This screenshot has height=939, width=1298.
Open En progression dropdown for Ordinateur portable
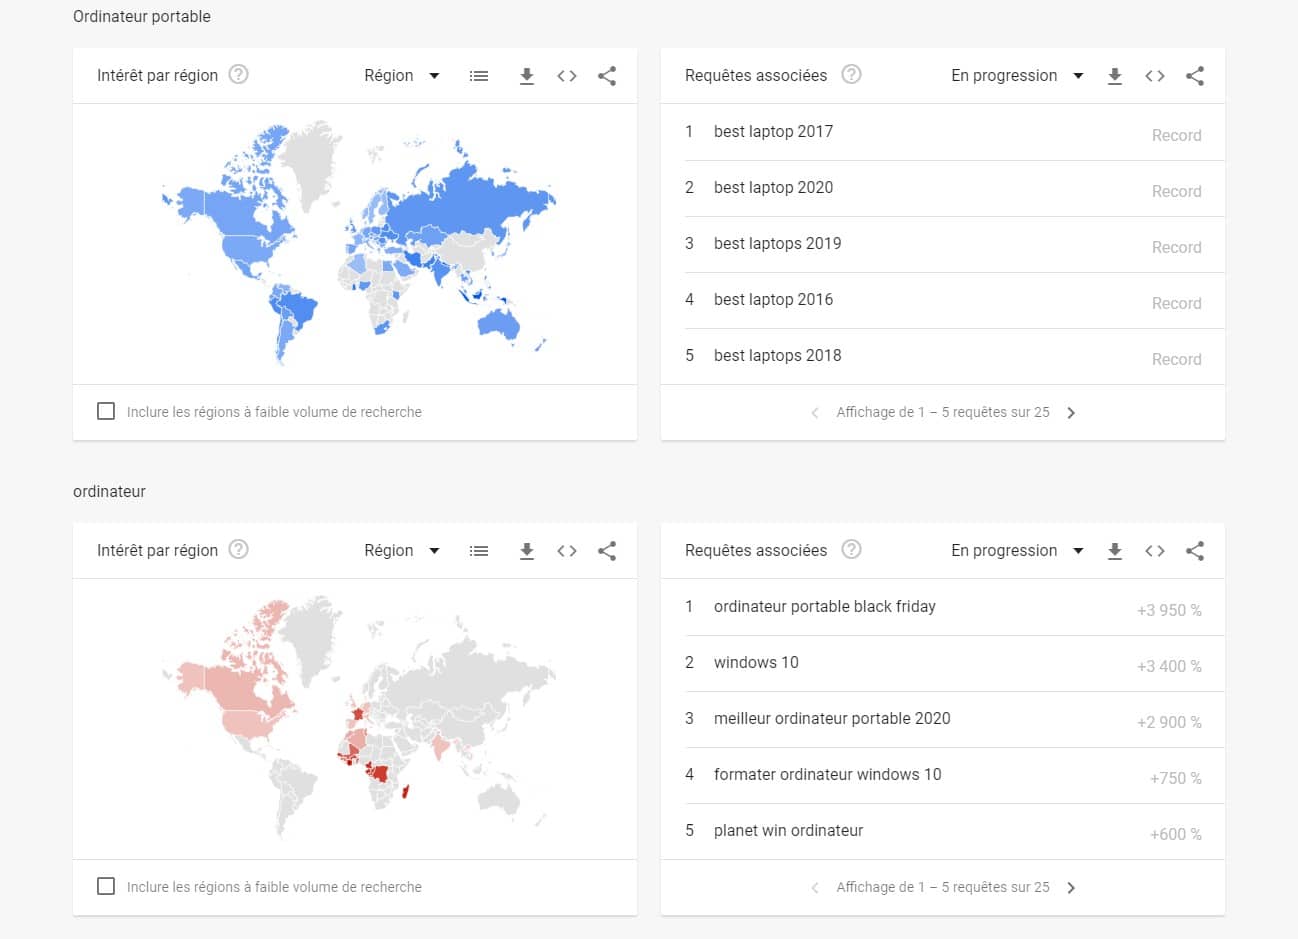[1017, 76]
